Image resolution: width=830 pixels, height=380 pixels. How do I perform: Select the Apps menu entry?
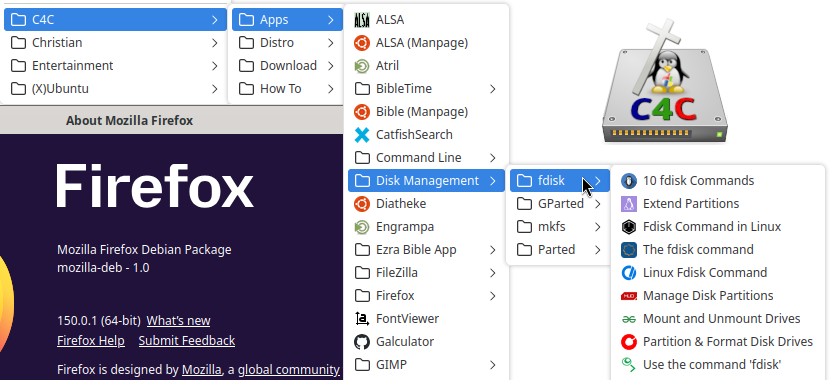287,20
